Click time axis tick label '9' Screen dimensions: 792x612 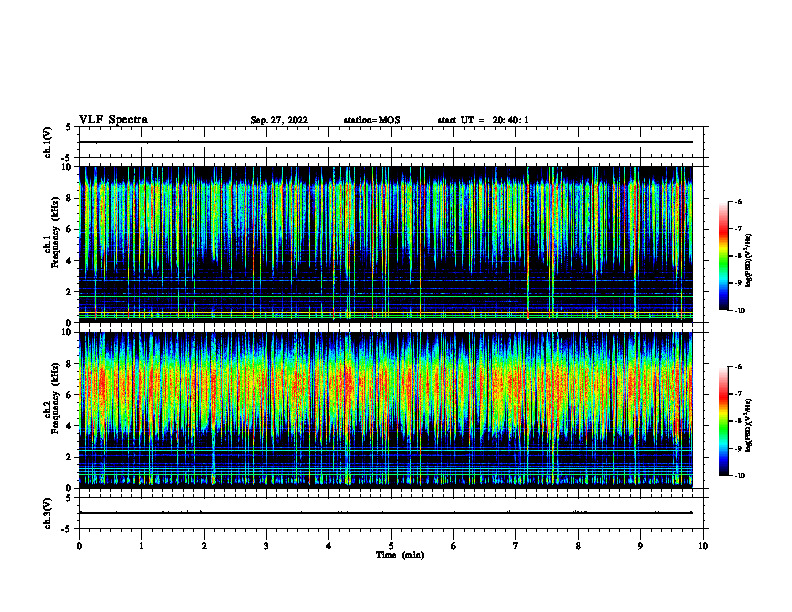(640, 546)
